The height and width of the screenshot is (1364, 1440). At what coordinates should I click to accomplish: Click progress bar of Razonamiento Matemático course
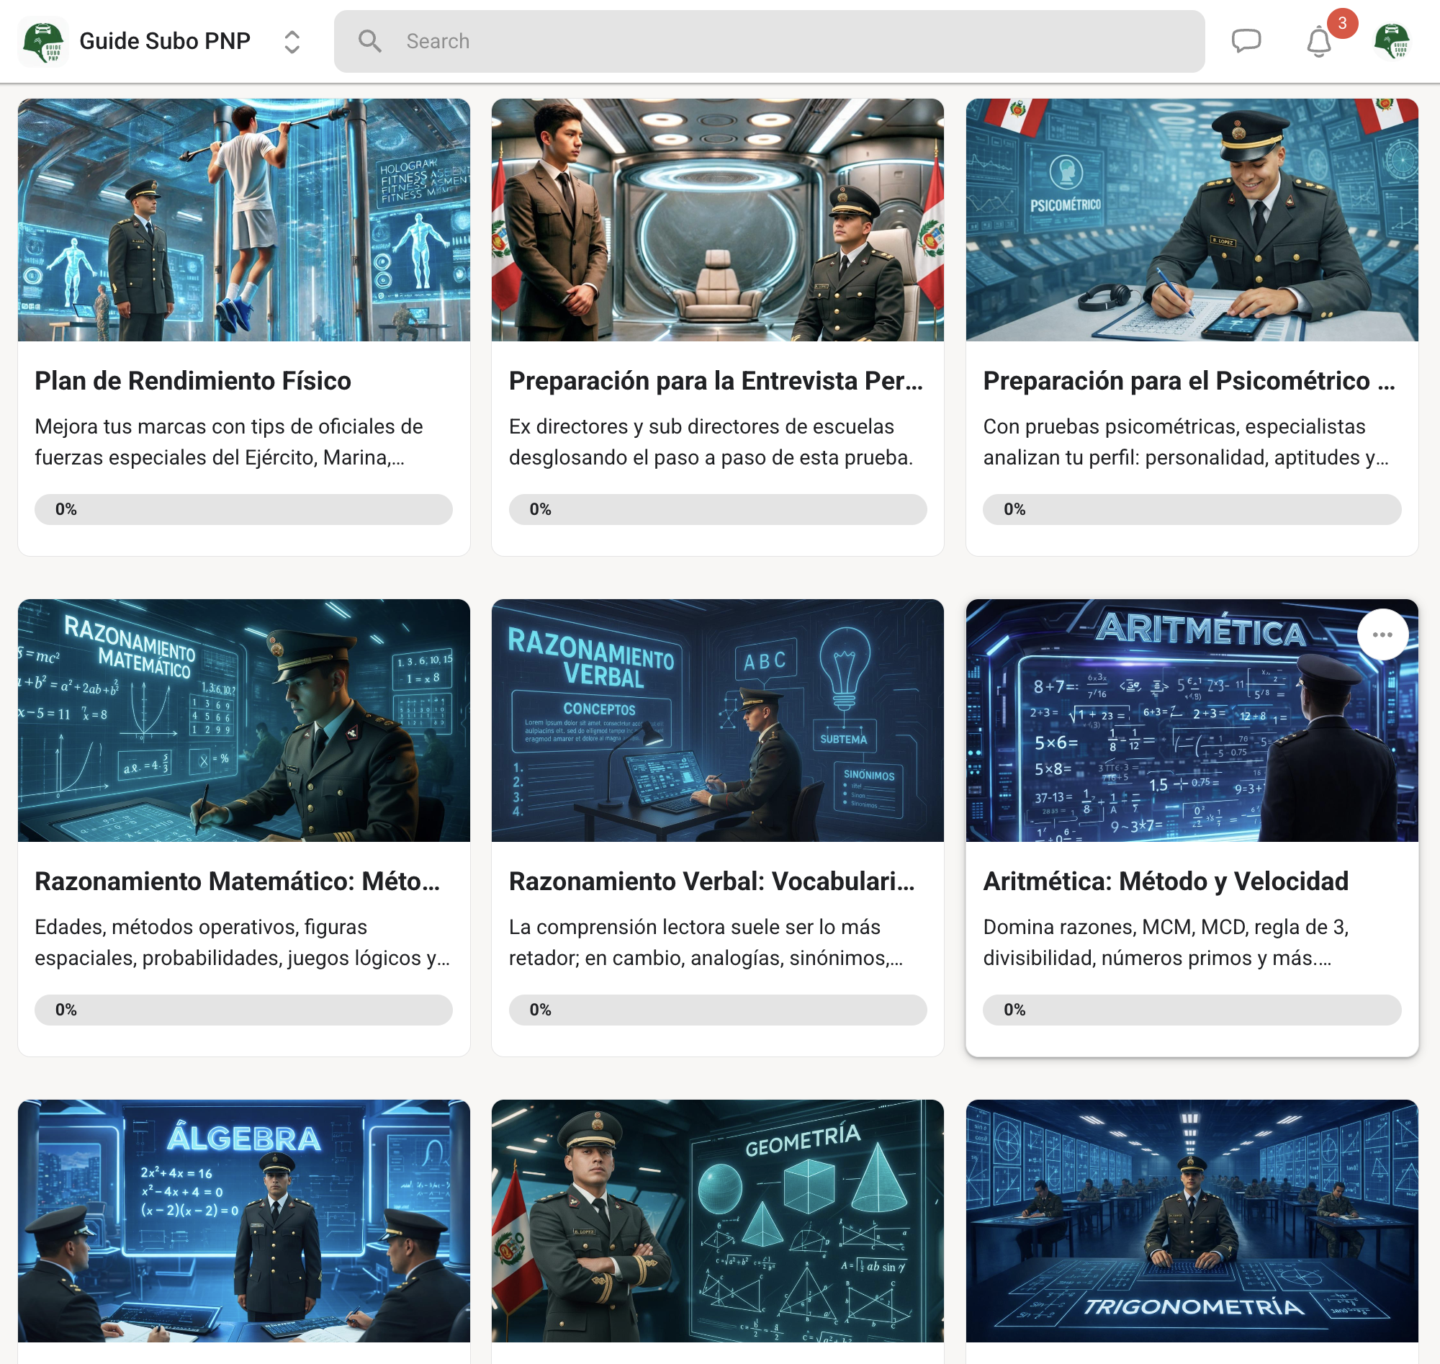click(x=244, y=1010)
